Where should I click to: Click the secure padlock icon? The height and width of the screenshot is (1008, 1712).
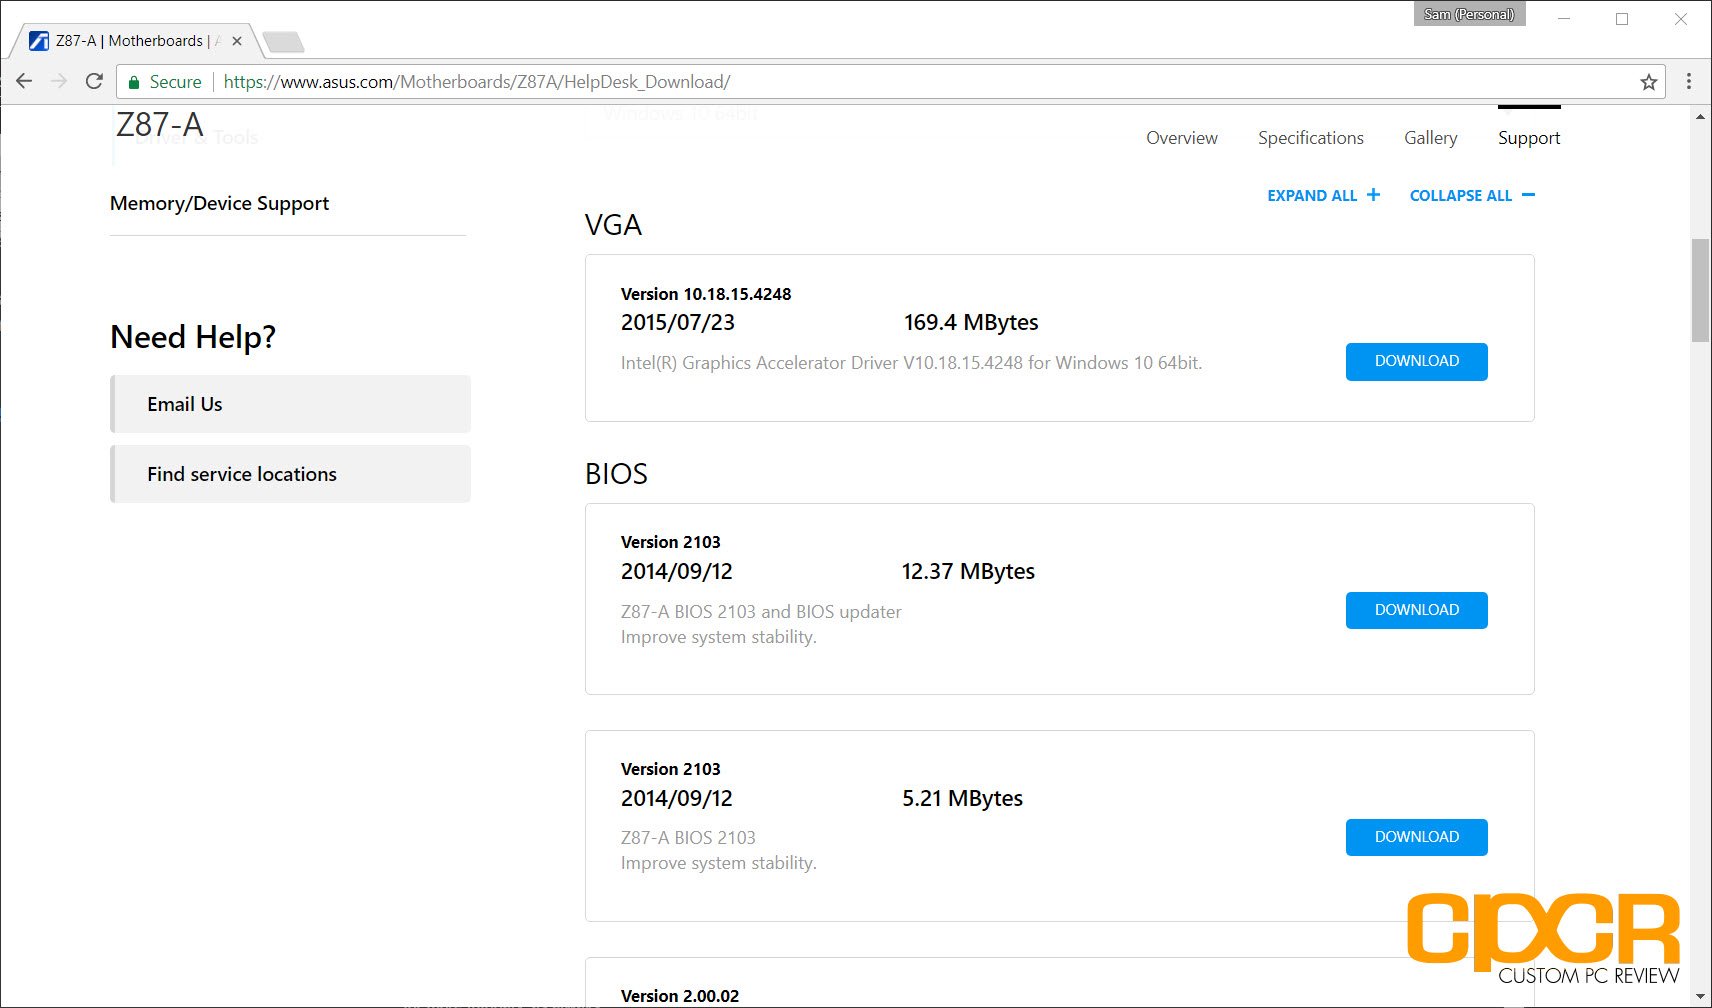[134, 82]
